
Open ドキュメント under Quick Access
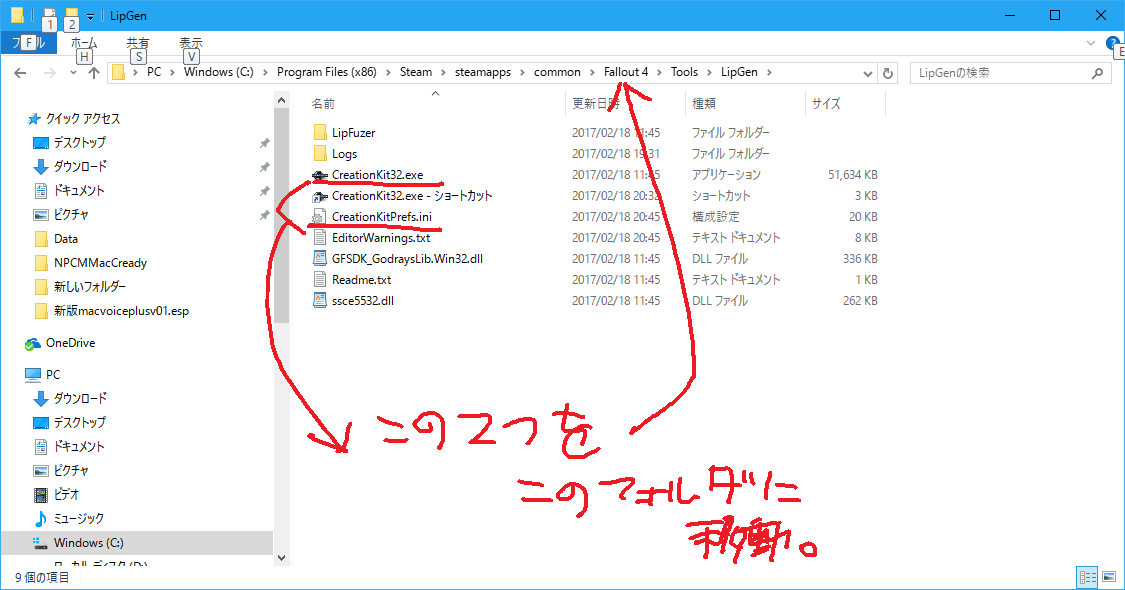[x=79, y=190]
